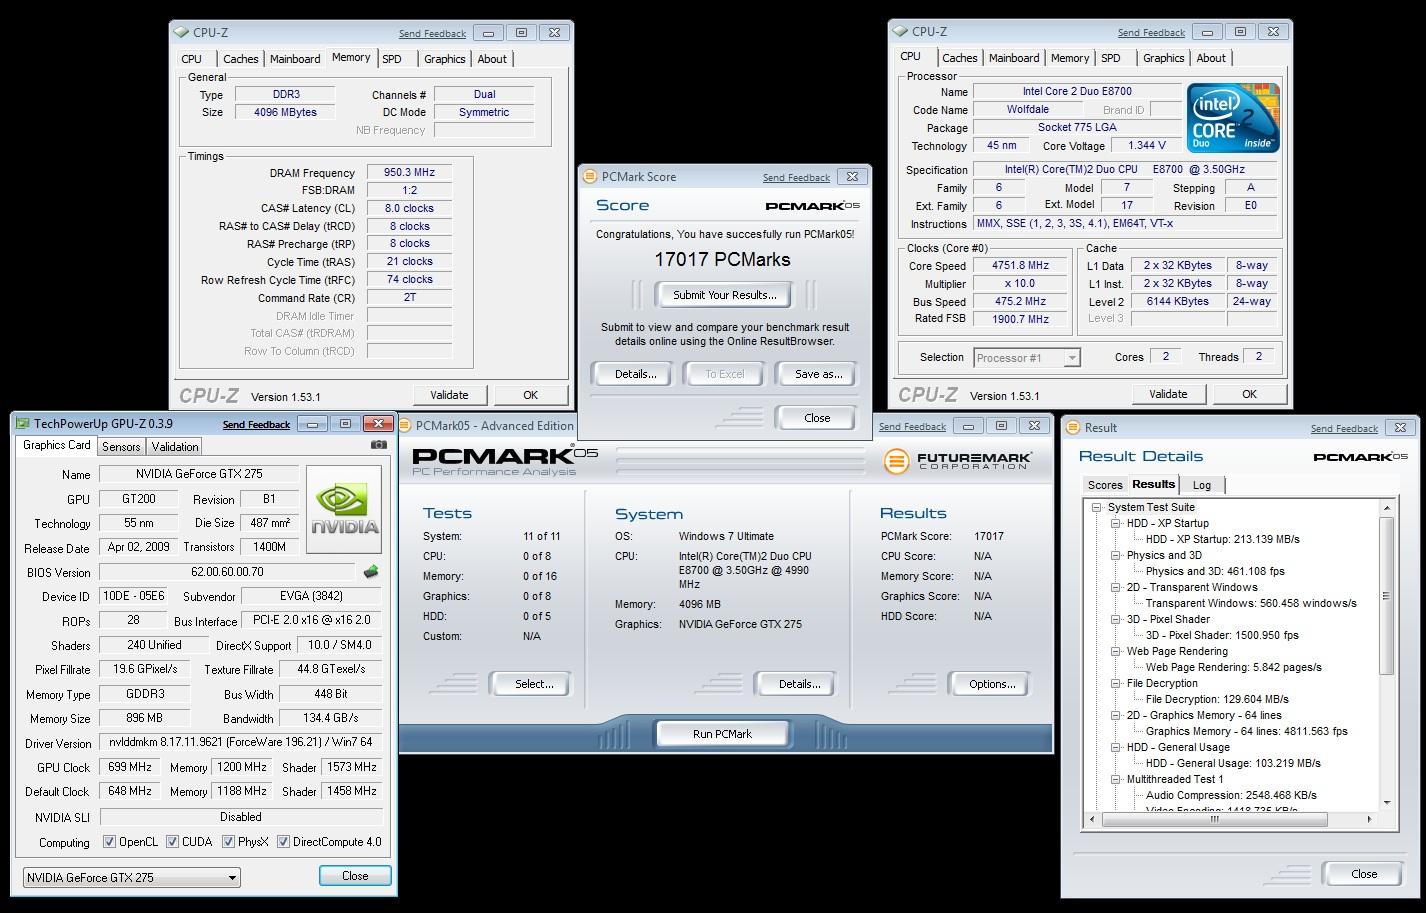Click Details button under System in PCMark05
Image resolution: width=1426 pixels, height=913 pixels.
(x=798, y=684)
